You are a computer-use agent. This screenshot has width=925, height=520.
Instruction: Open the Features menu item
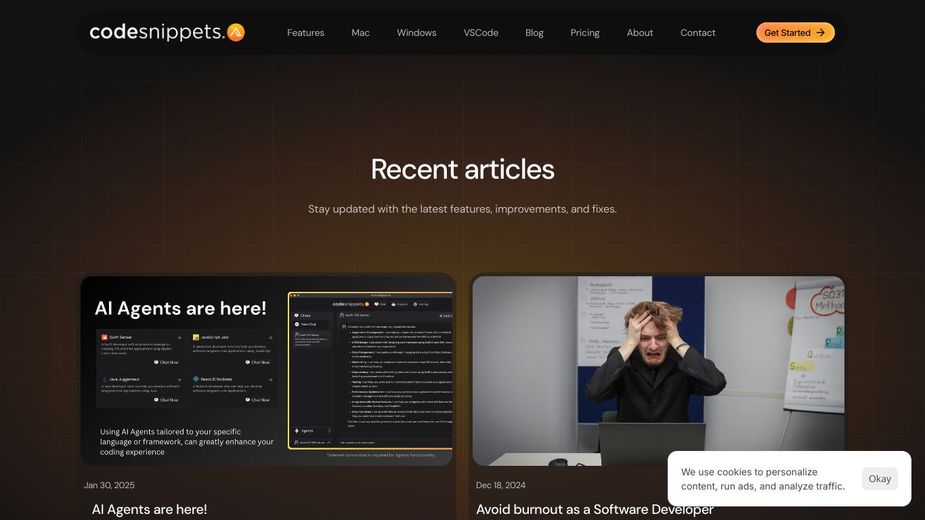tap(305, 33)
